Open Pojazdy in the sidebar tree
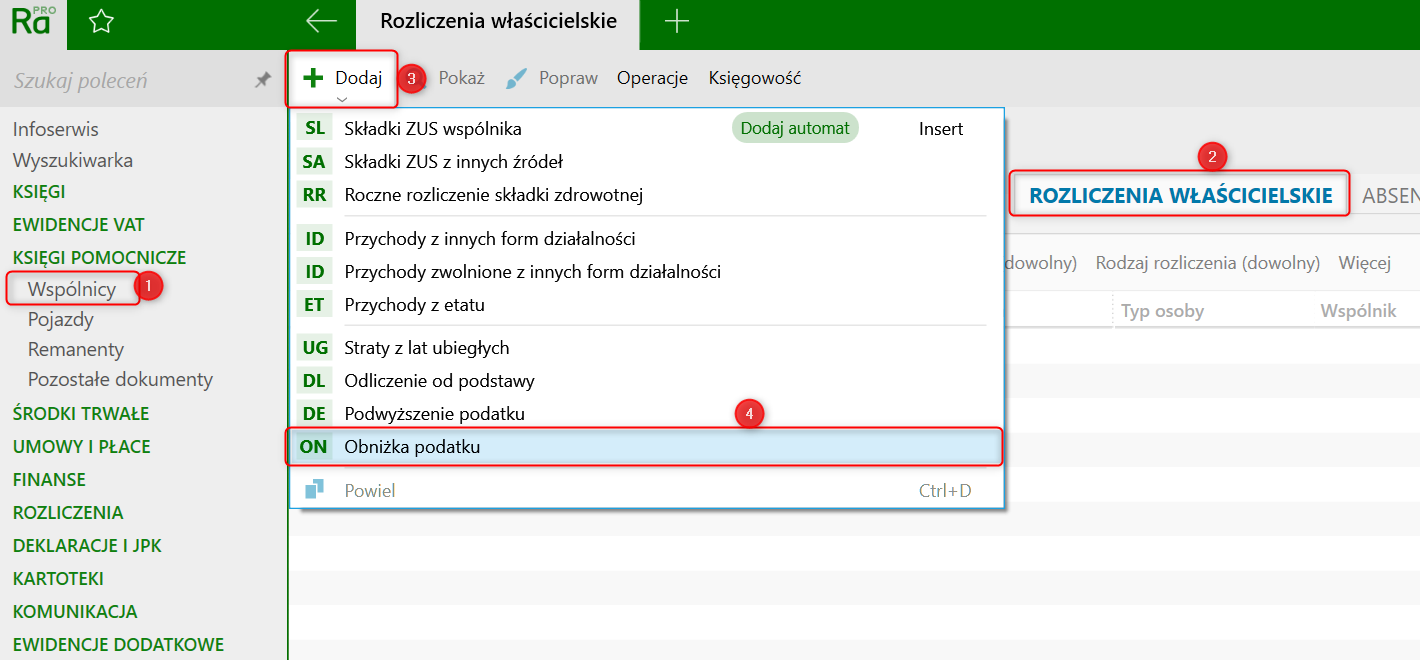Image resolution: width=1420 pixels, height=660 pixels. 61,319
